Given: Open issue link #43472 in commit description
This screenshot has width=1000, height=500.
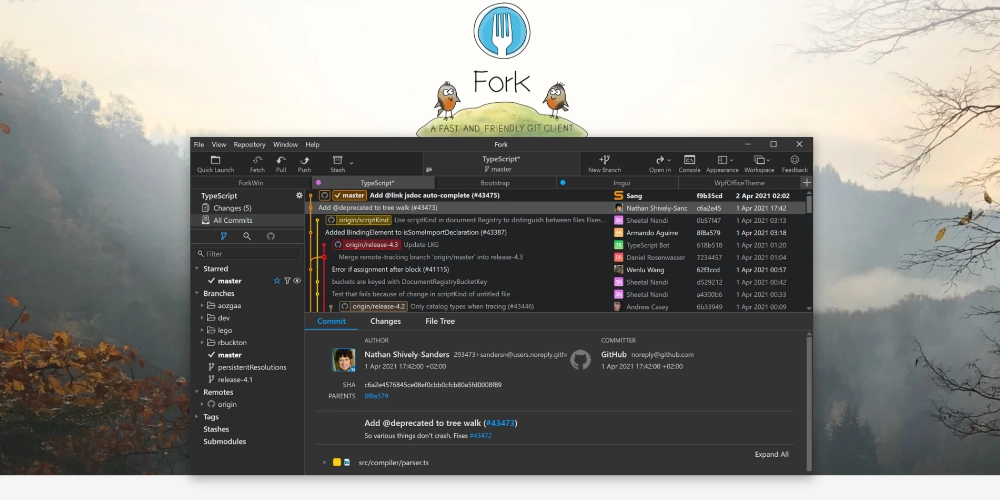Looking at the screenshot, I should pos(480,436).
